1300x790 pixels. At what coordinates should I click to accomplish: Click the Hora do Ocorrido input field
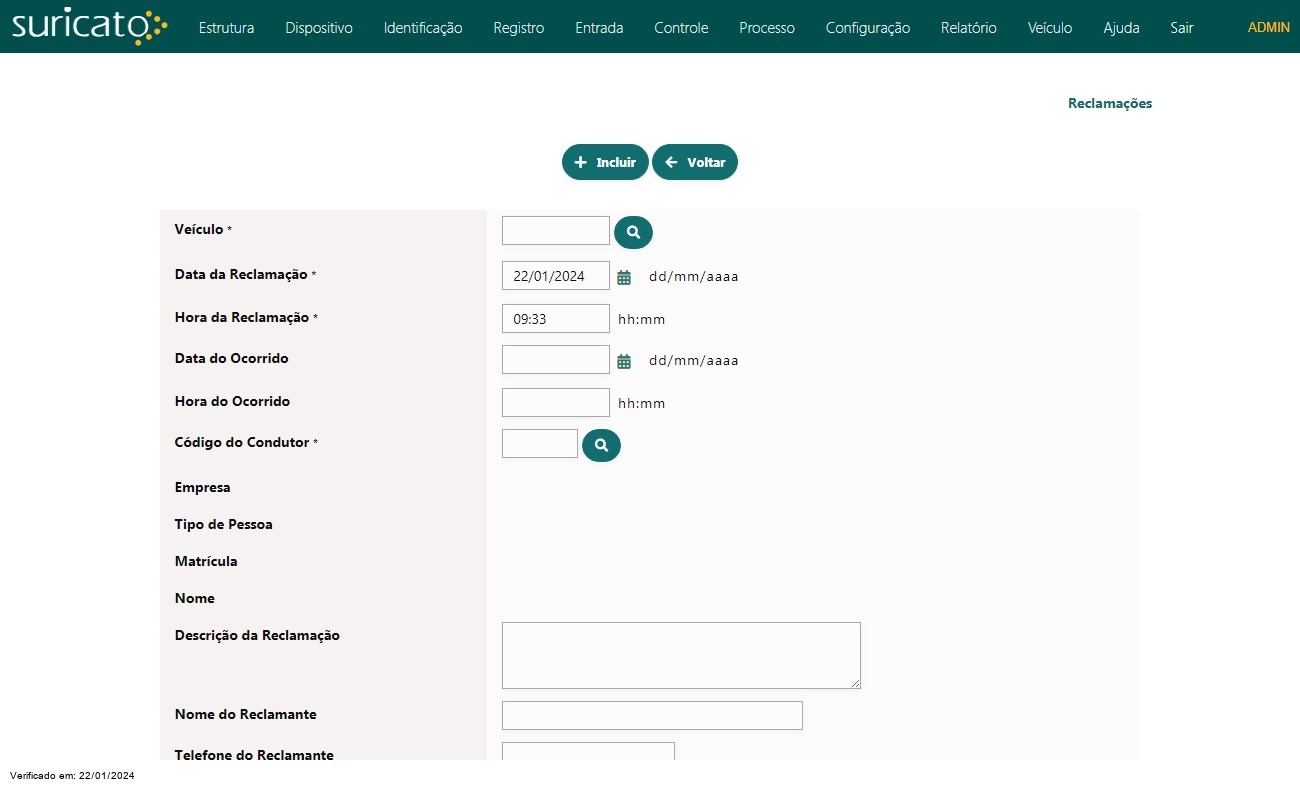pos(555,403)
